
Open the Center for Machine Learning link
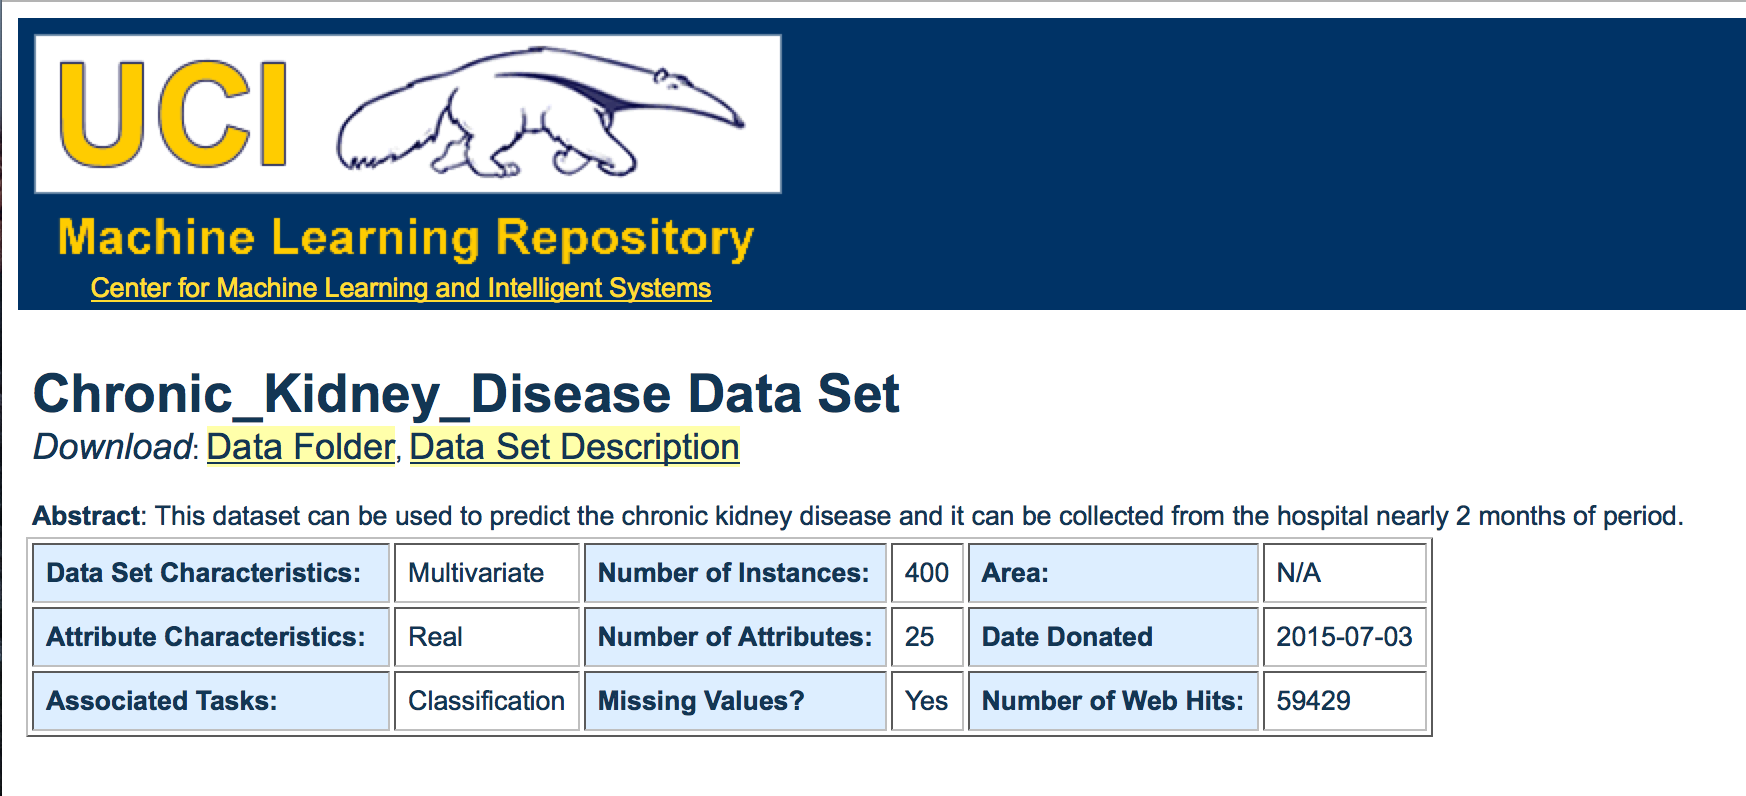click(400, 288)
